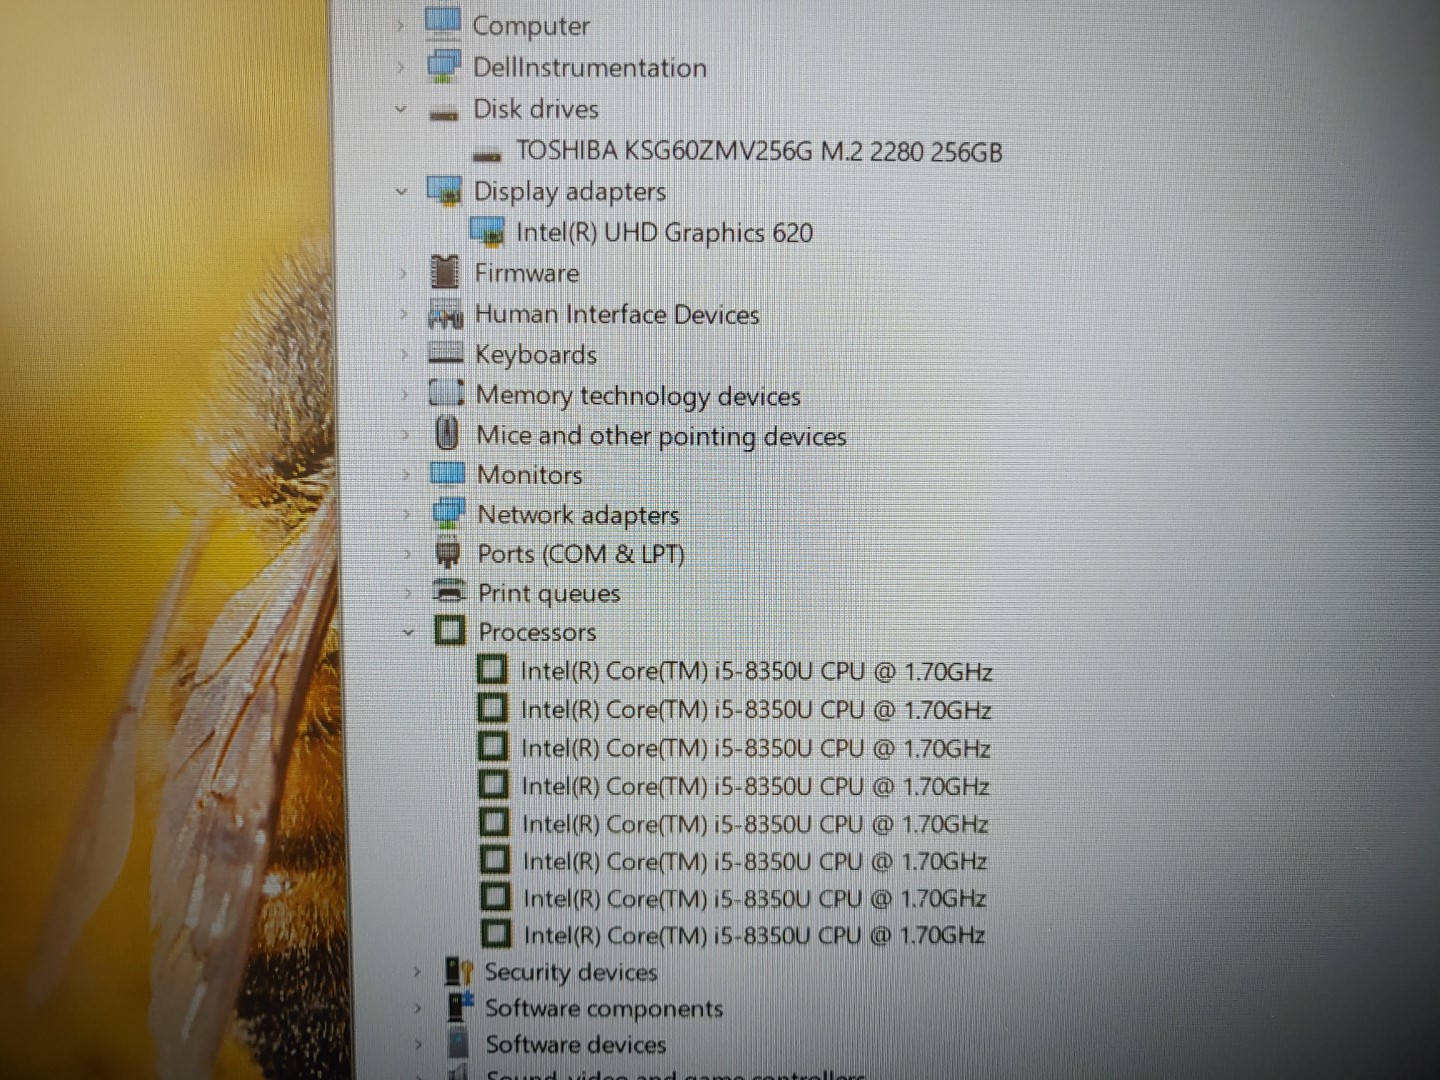
Task: Collapse the Processors node arrow
Action: (x=408, y=631)
